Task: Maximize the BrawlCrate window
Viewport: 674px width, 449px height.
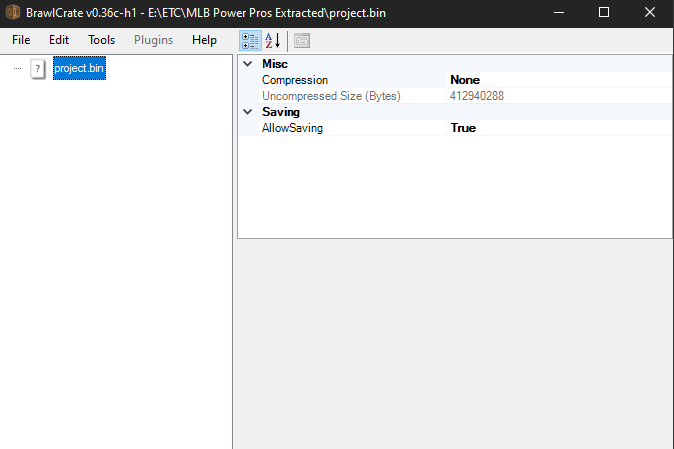Action: 604,12
